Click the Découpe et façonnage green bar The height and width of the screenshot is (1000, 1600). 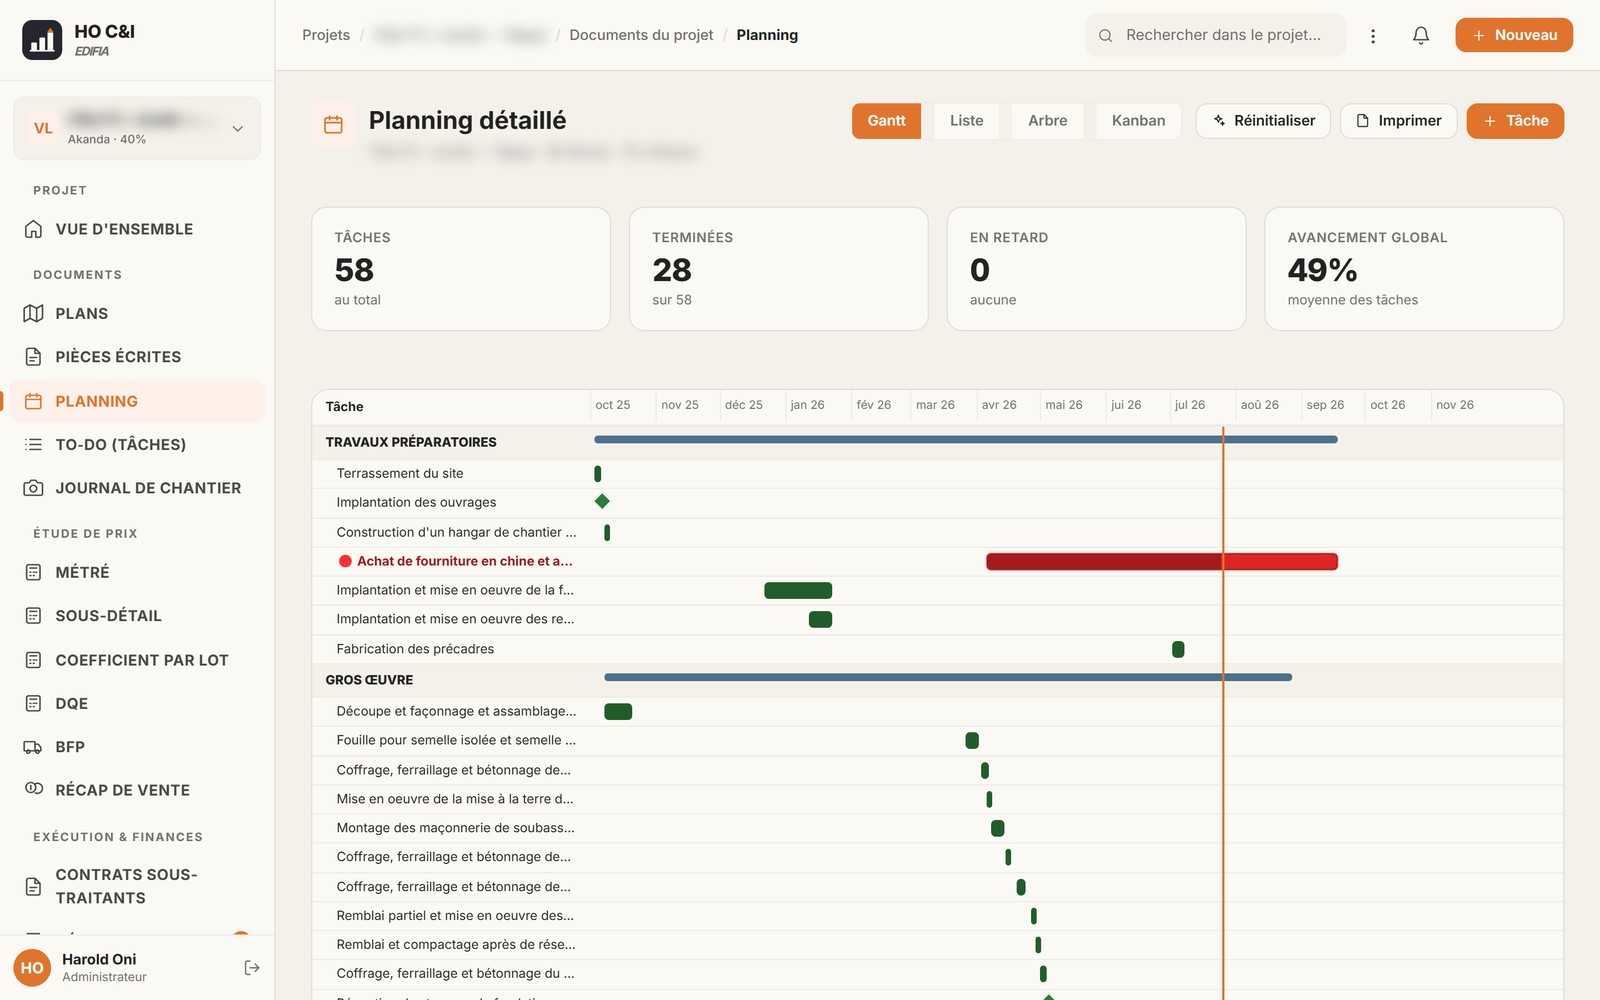pyautogui.click(x=618, y=711)
